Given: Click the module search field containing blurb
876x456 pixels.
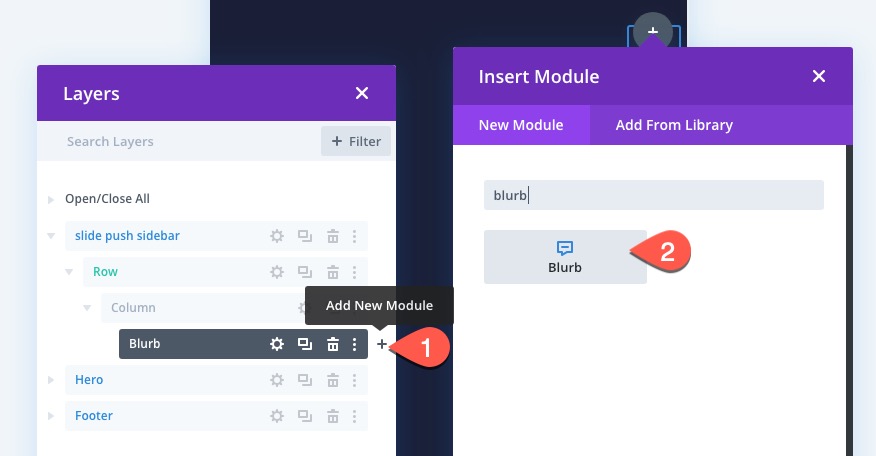Looking at the screenshot, I should (x=653, y=195).
